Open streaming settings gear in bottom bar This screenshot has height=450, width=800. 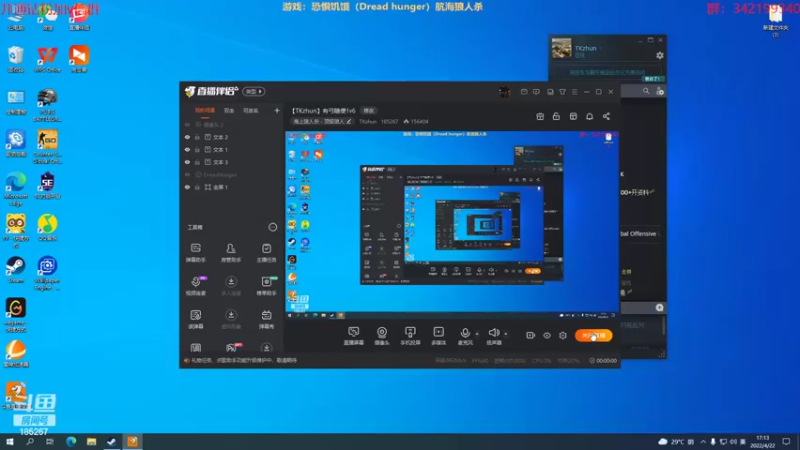pos(563,335)
